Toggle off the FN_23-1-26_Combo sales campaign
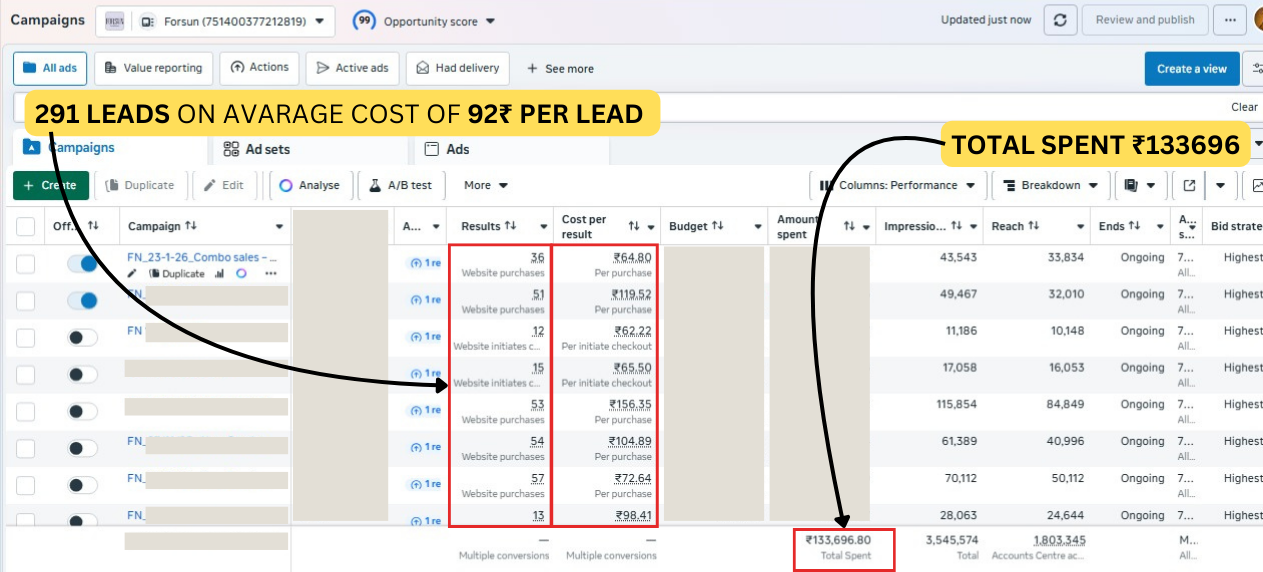This screenshot has width=1263, height=572. tap(82, 264)
